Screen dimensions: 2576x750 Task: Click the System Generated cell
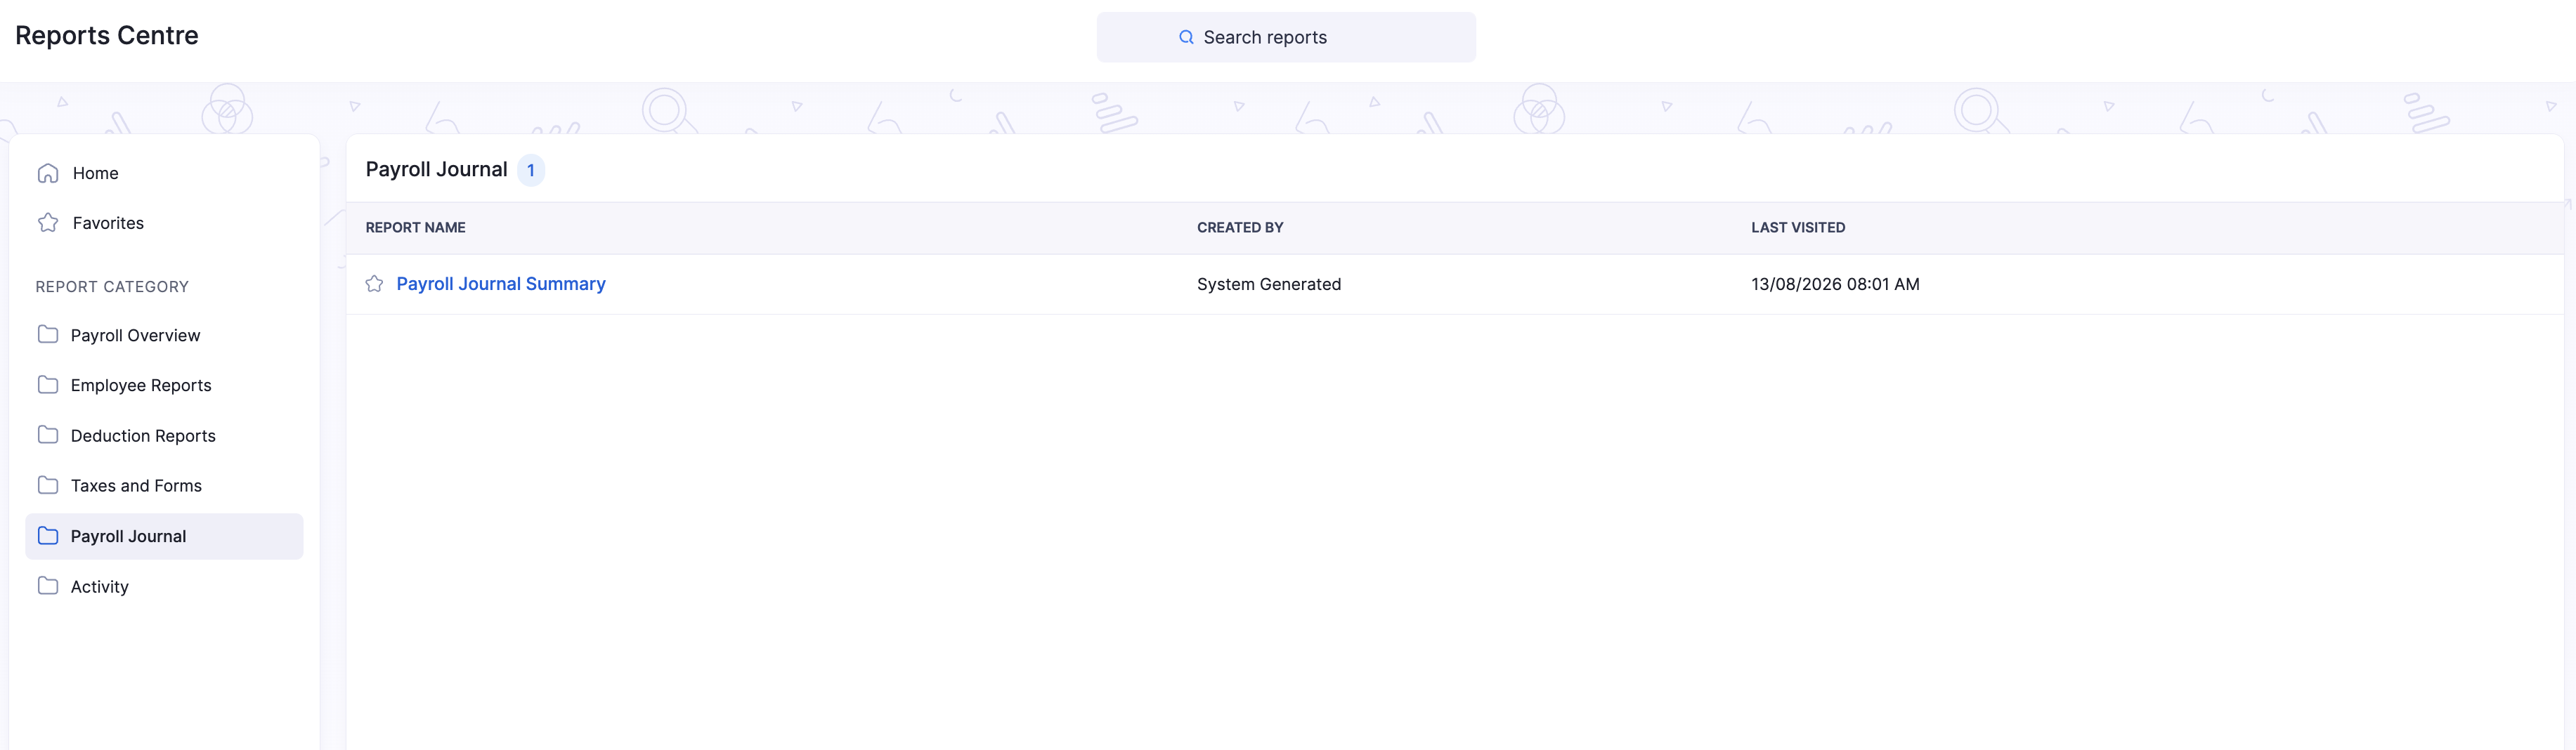pyautogui.click(x=1269, y=284)
